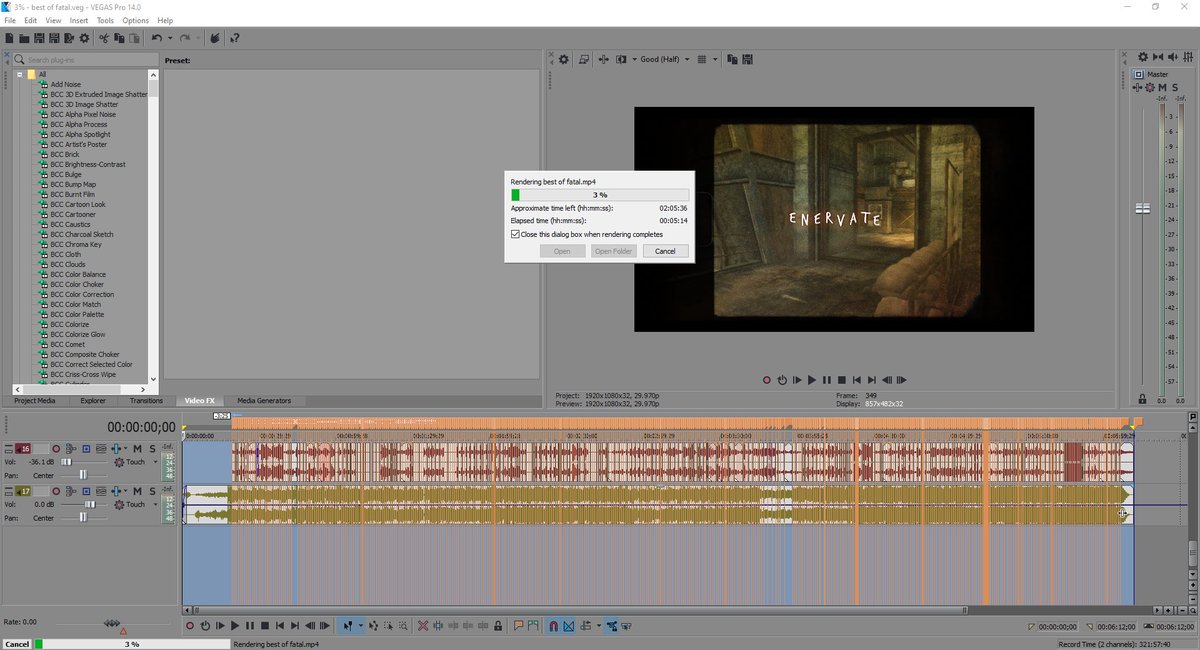
Task: Click Save snapshot to file icon
Action: pos(747,59)
